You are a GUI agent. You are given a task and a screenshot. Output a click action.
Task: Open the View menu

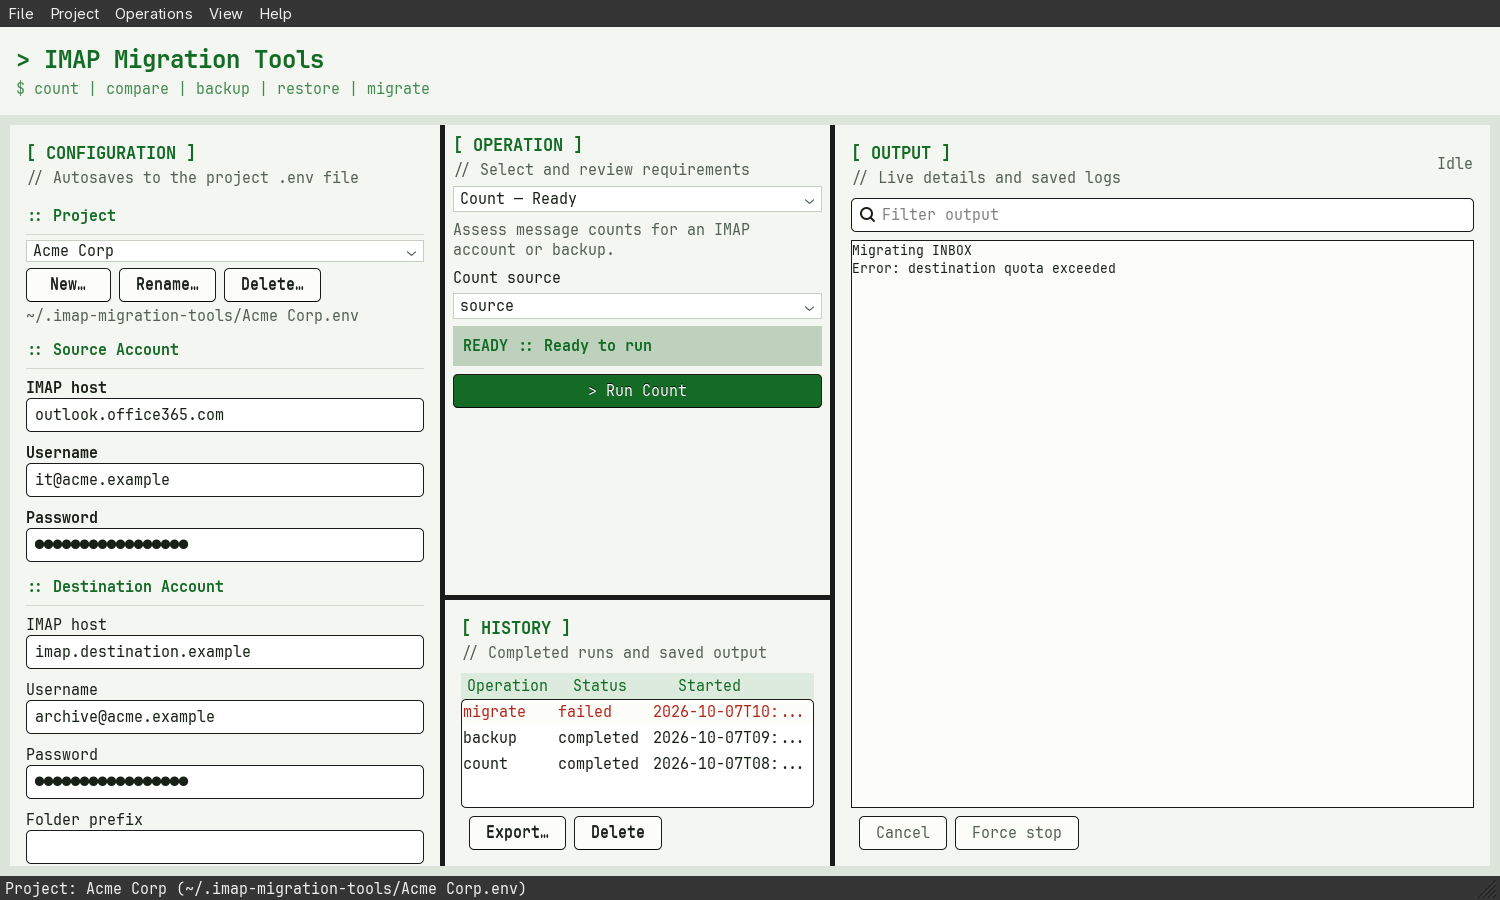(226, 14)
